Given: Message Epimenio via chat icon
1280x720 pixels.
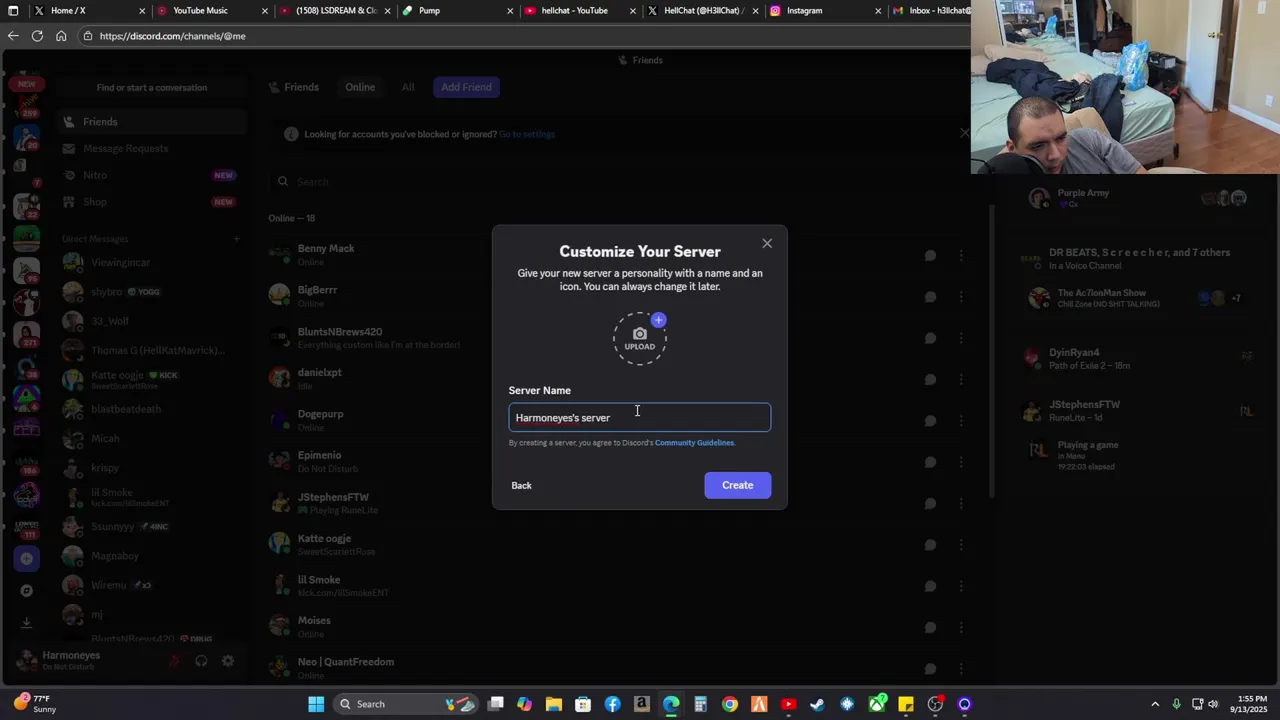Looking at the screenshot, I should point(930,462).
